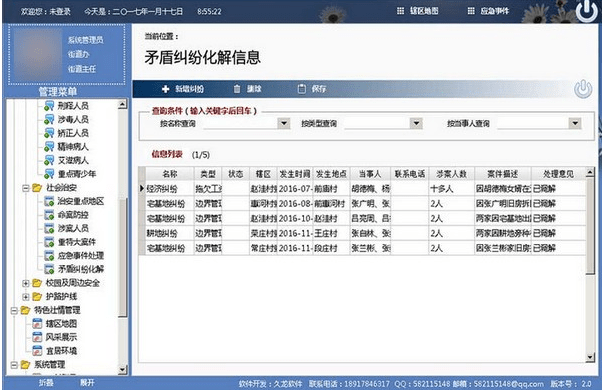The width and height of the screenshot is (605, 390).
Task: Click the 校园及周边安全 folder icon
Action: point(37,283)
